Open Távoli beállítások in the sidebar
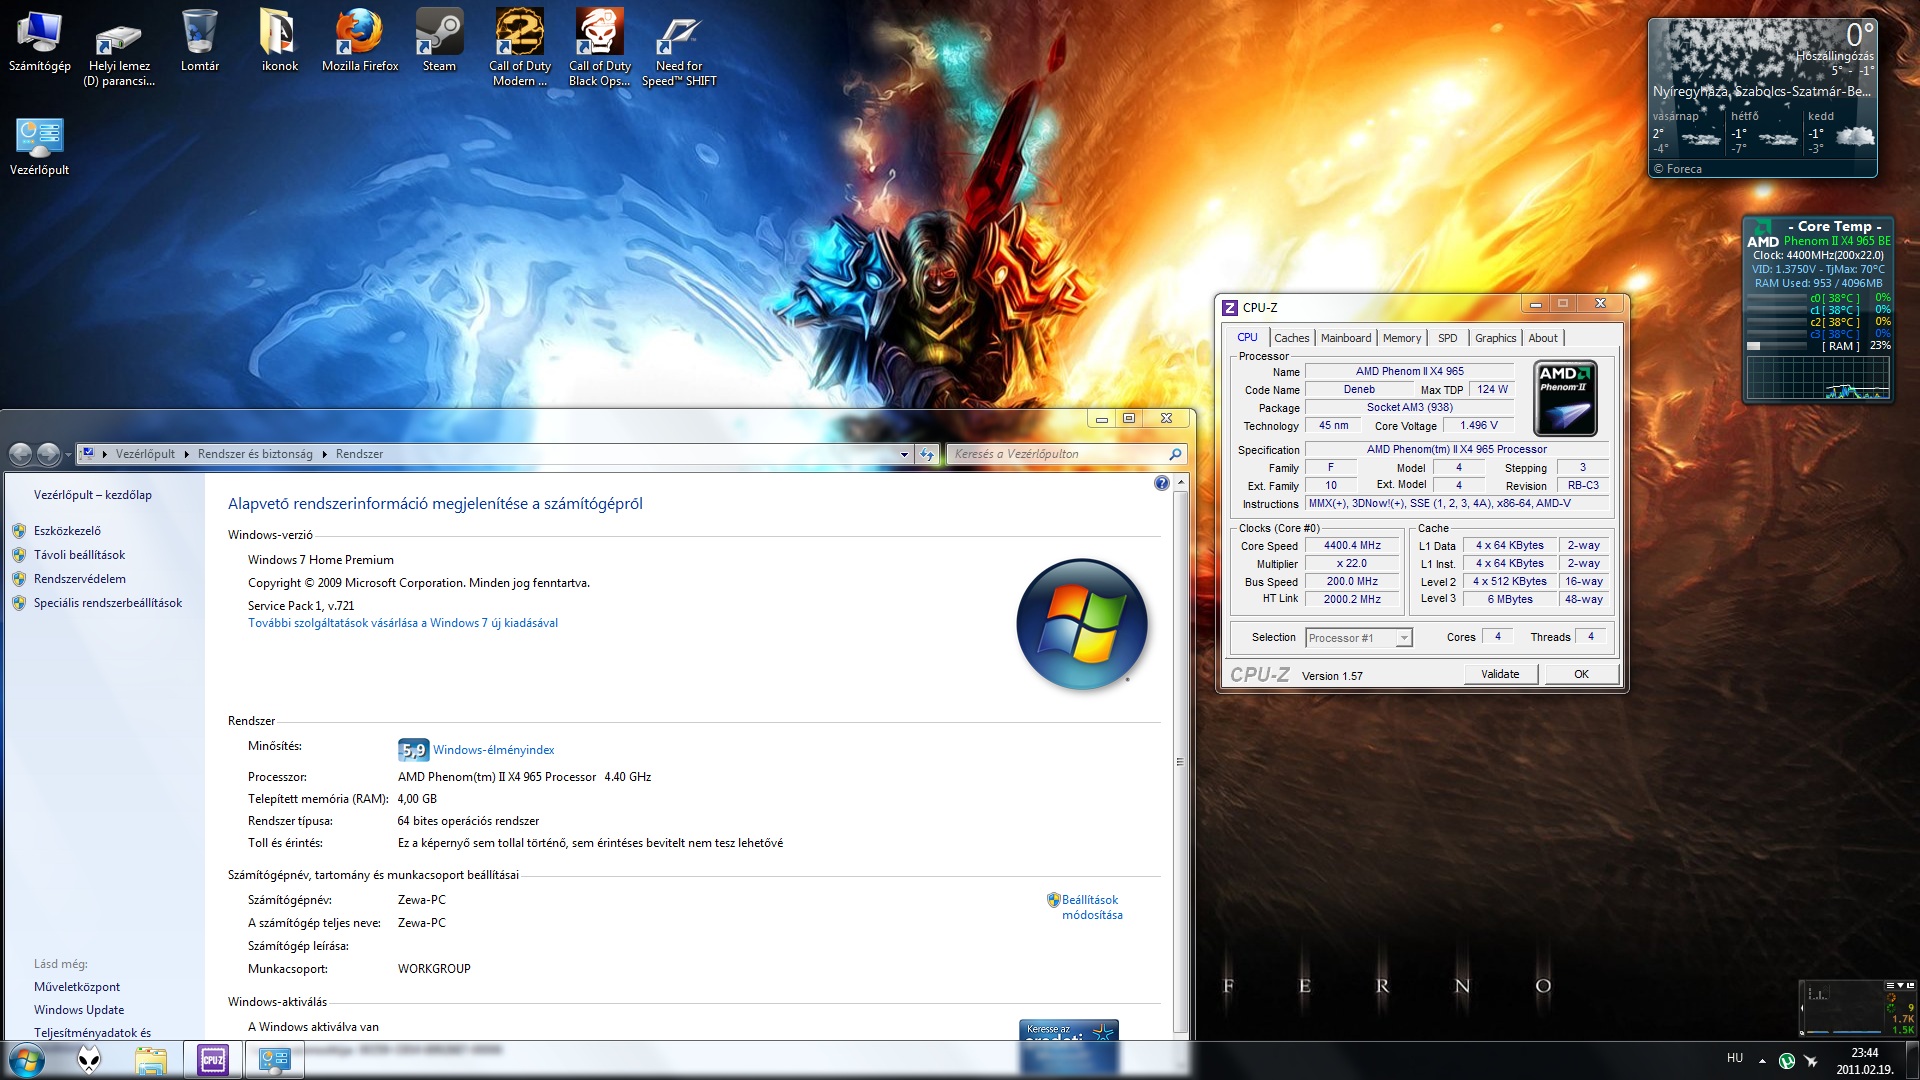 (79, 555)
